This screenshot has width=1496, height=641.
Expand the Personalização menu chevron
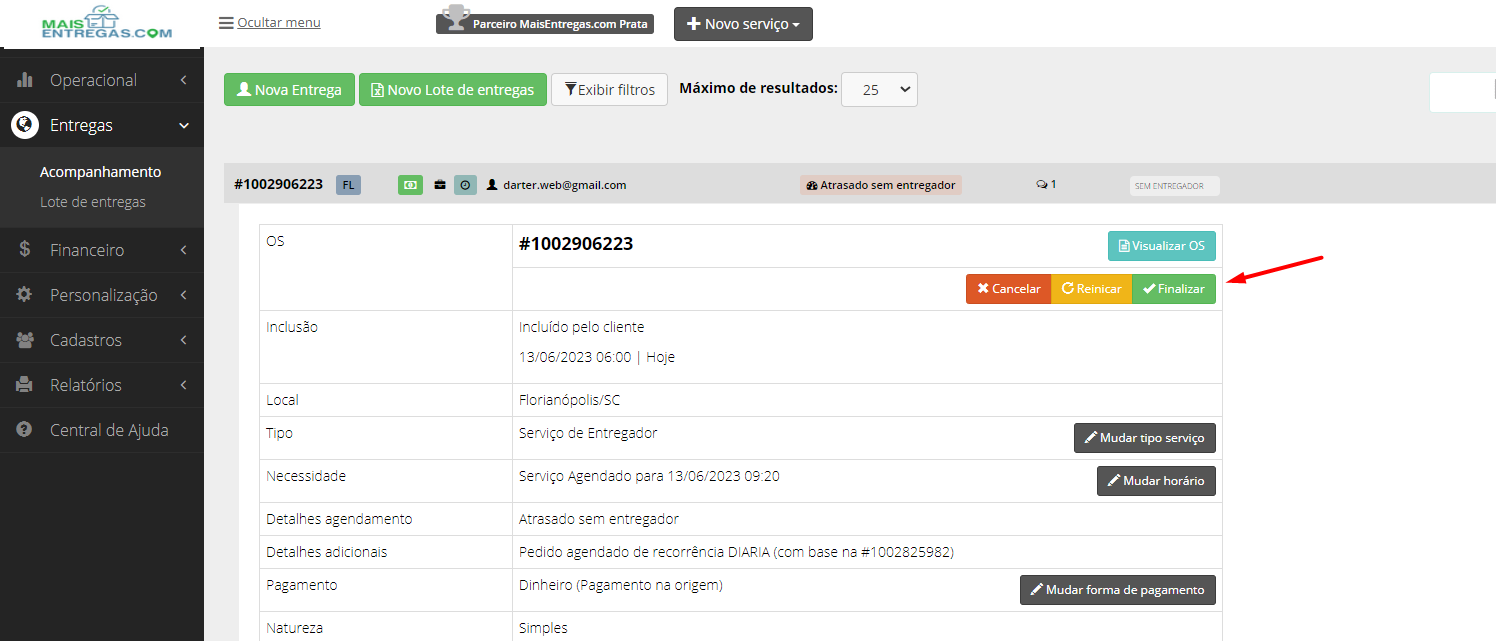point(184,295)
